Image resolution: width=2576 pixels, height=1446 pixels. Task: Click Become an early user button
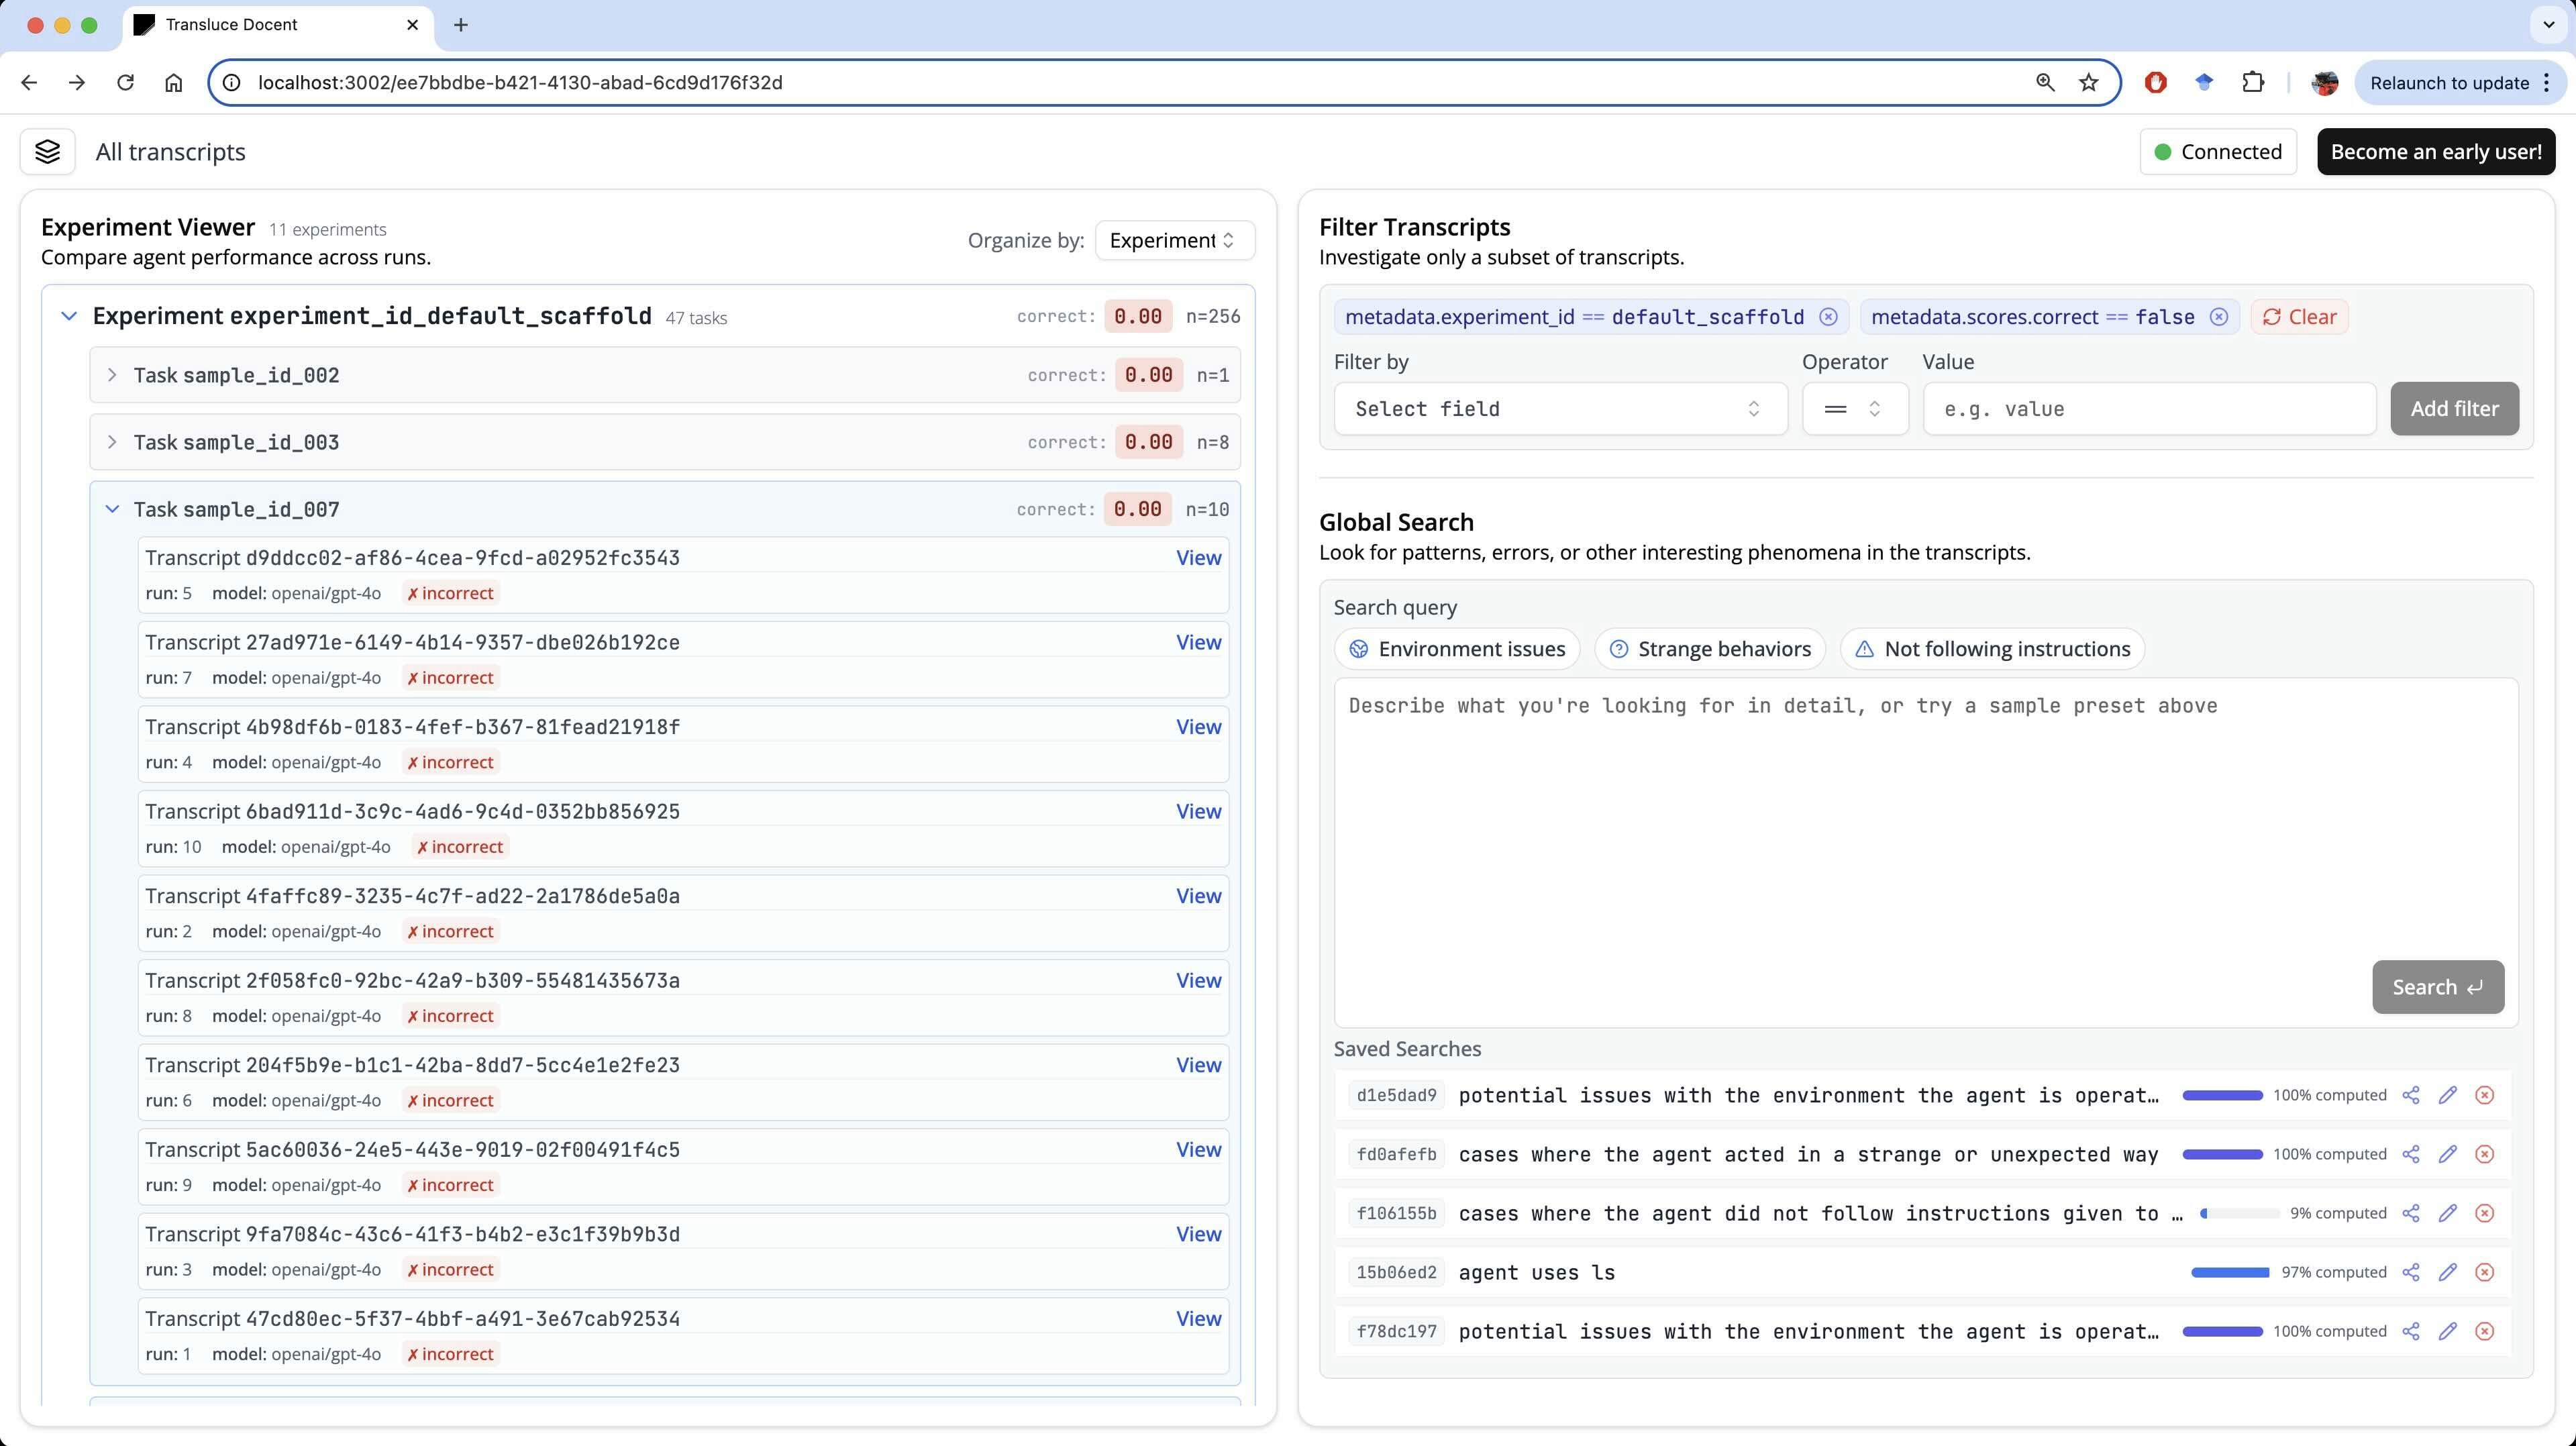pos(2436,151)
